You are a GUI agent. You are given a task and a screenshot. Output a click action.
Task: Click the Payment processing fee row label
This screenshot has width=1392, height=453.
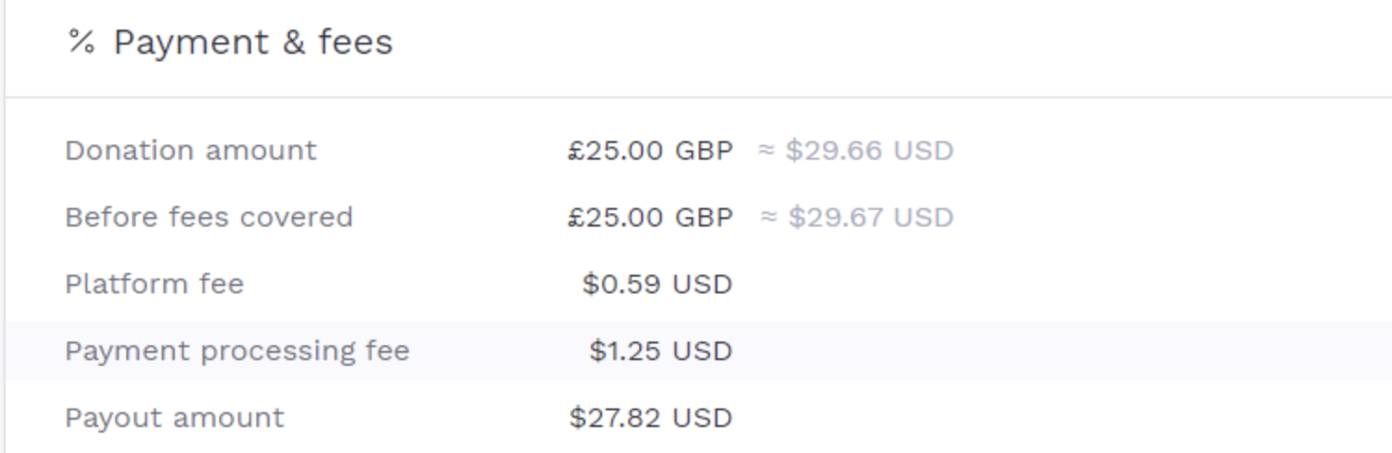[237, 352]
